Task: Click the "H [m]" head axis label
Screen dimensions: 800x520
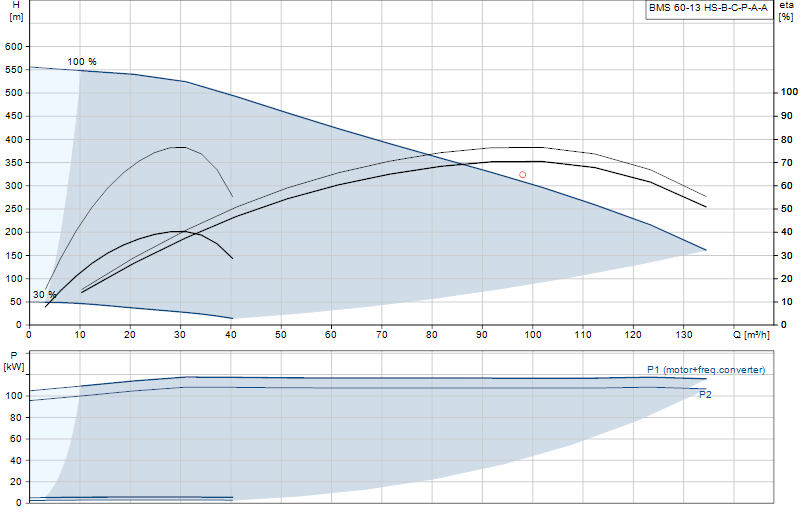Action: pos(16,11)
